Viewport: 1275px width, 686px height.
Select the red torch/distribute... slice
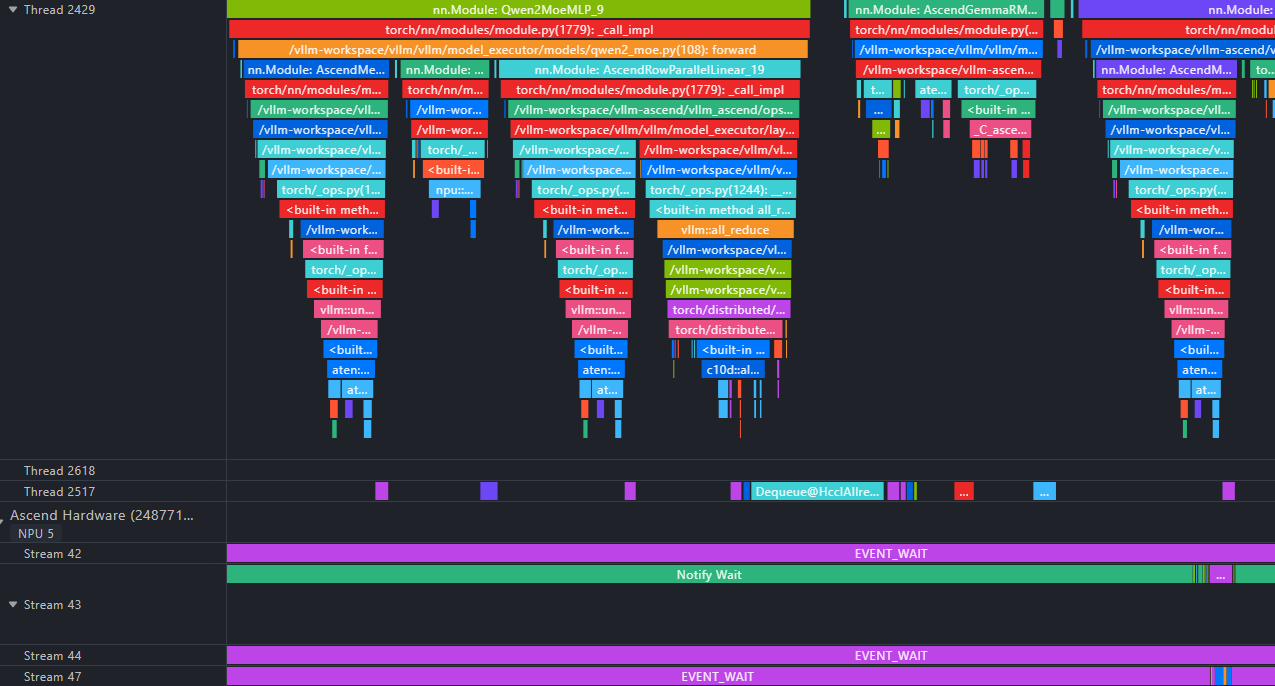[x=724, y=329]
